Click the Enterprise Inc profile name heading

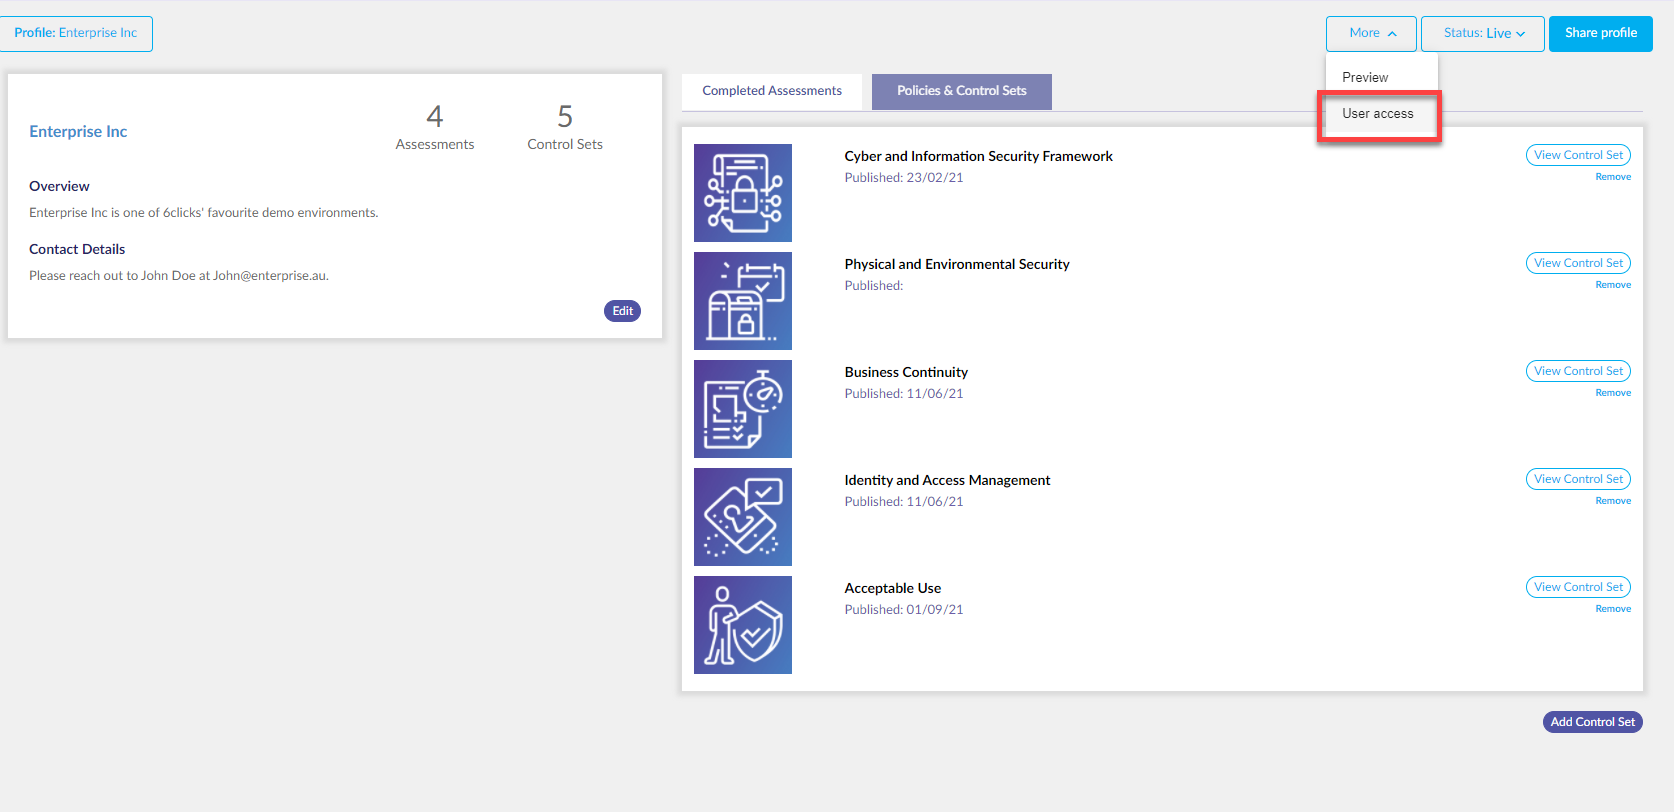78,132
